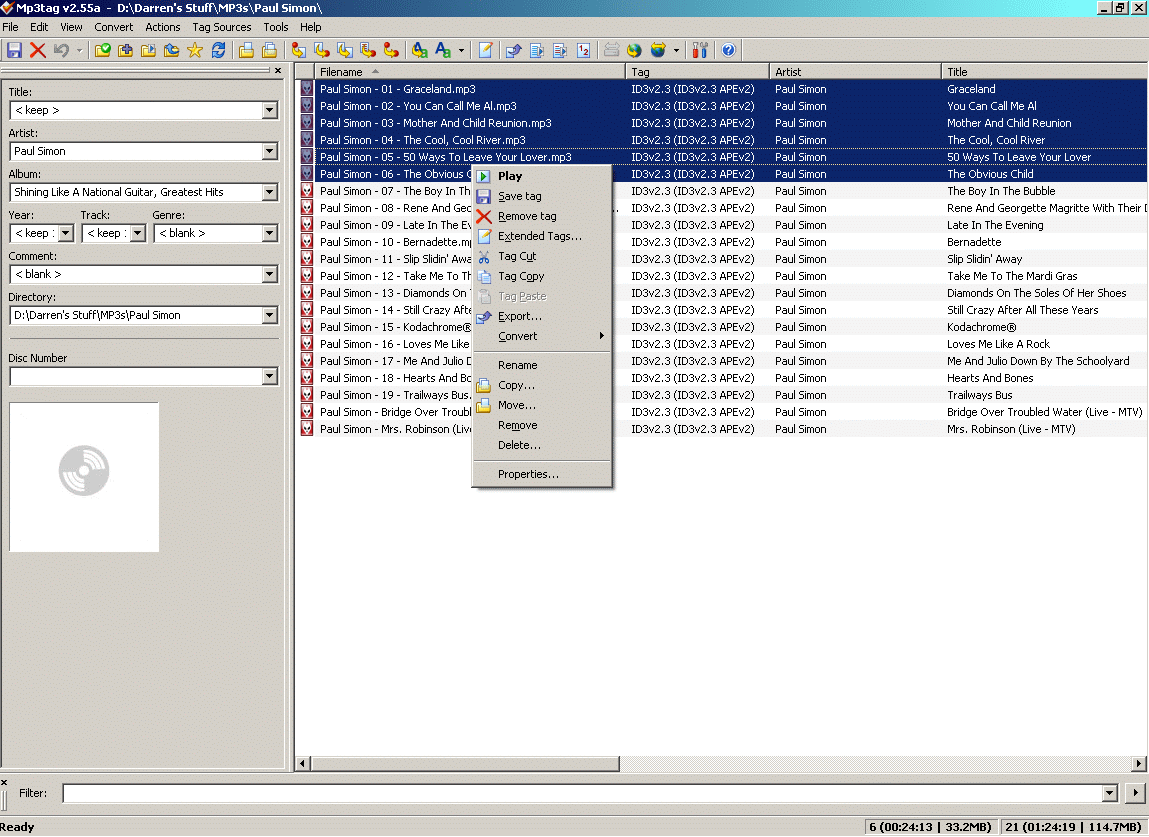Click the Save tag floppy icon in toolbar
1149x837 pixels.
pos(14,50)
